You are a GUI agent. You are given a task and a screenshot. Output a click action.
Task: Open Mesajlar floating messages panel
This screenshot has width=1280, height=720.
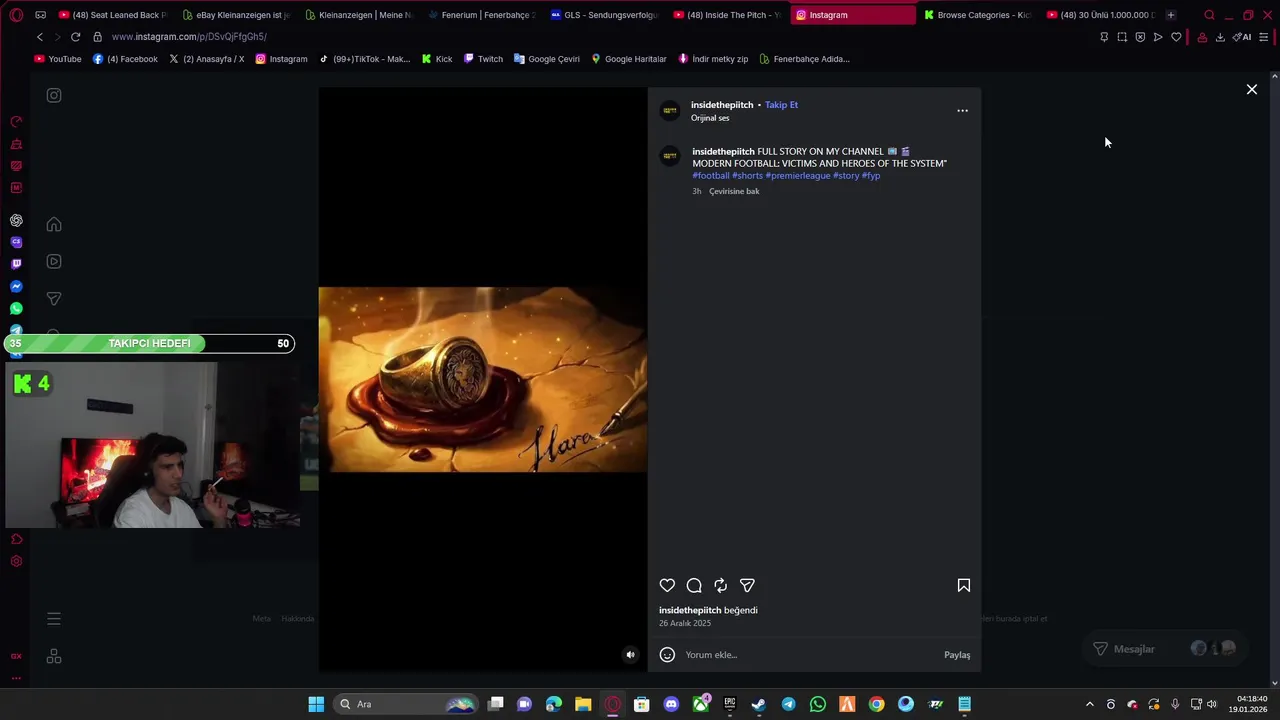point(1165,649)
